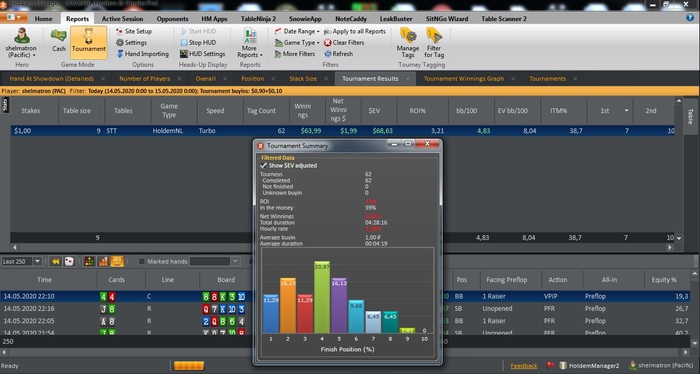Click playing cards replayer icon
The height and width of the screenshot is (374, 700).
click(69, 262)
